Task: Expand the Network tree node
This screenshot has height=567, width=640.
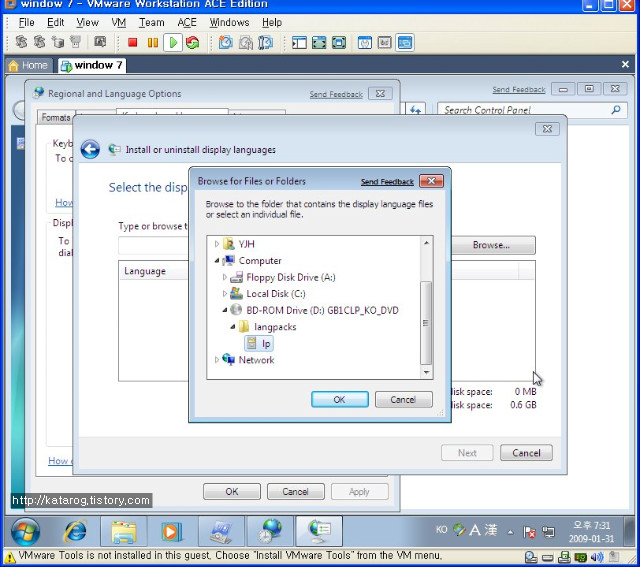Action: coord(217,360)
